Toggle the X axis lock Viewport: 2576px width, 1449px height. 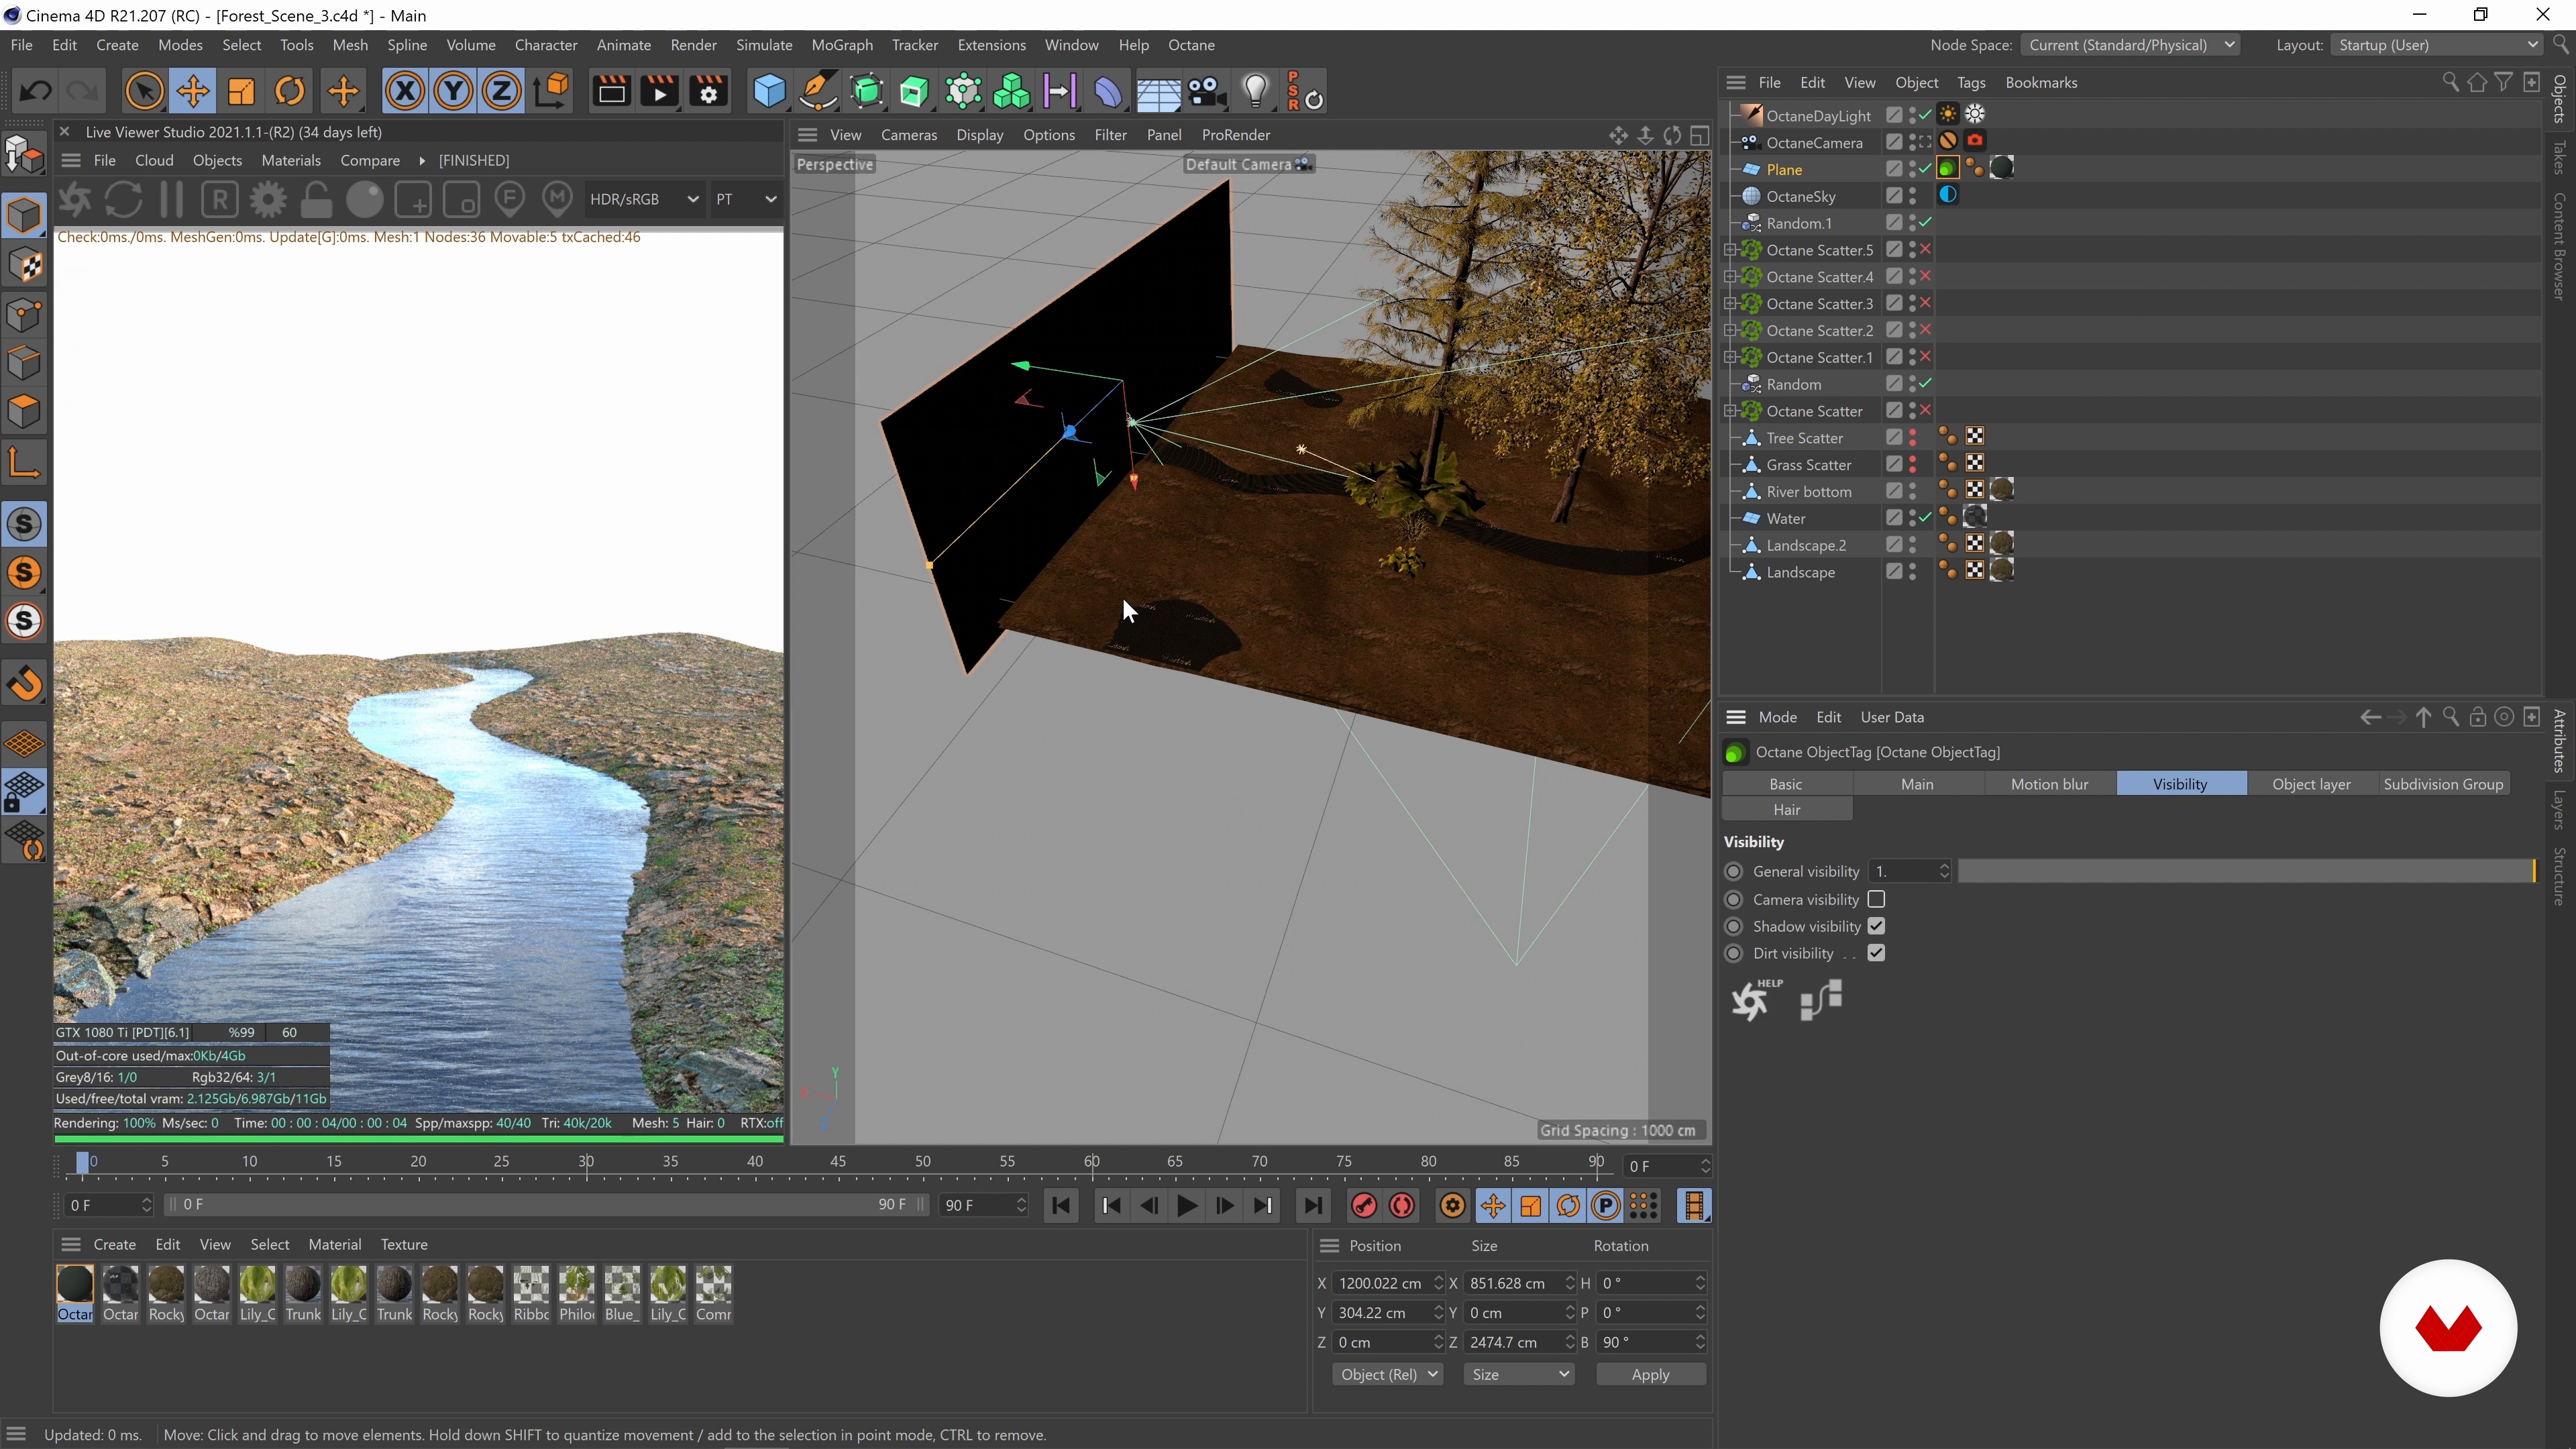(x=405, y=91)
